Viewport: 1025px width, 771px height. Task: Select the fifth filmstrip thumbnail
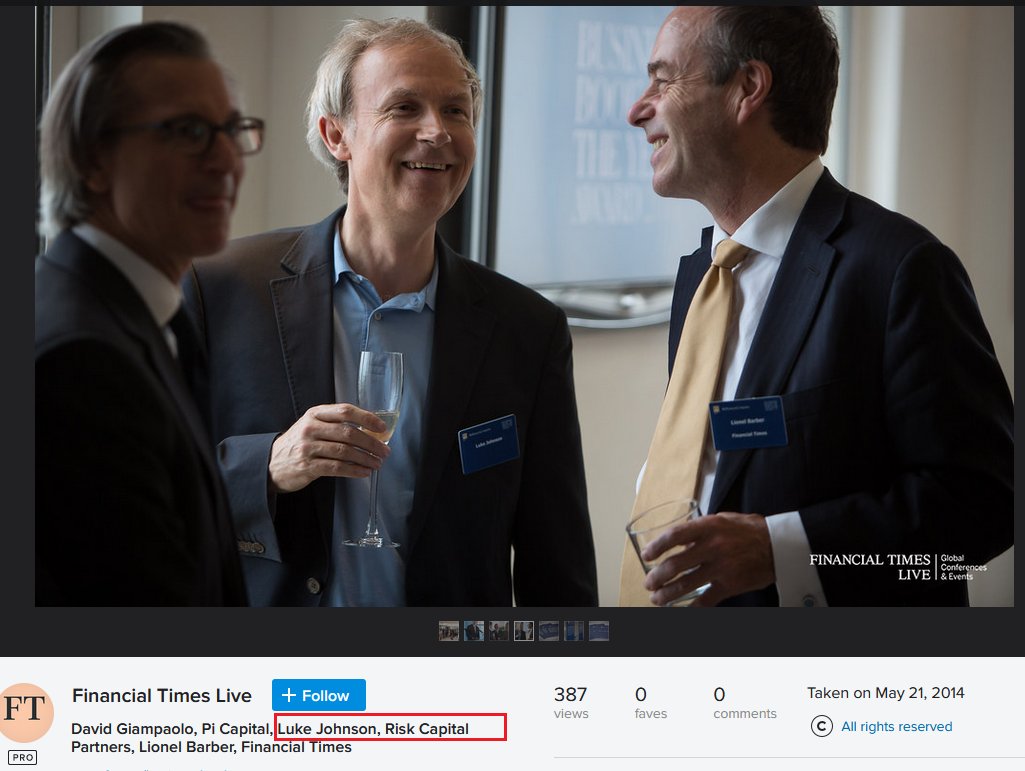[549, 631]
